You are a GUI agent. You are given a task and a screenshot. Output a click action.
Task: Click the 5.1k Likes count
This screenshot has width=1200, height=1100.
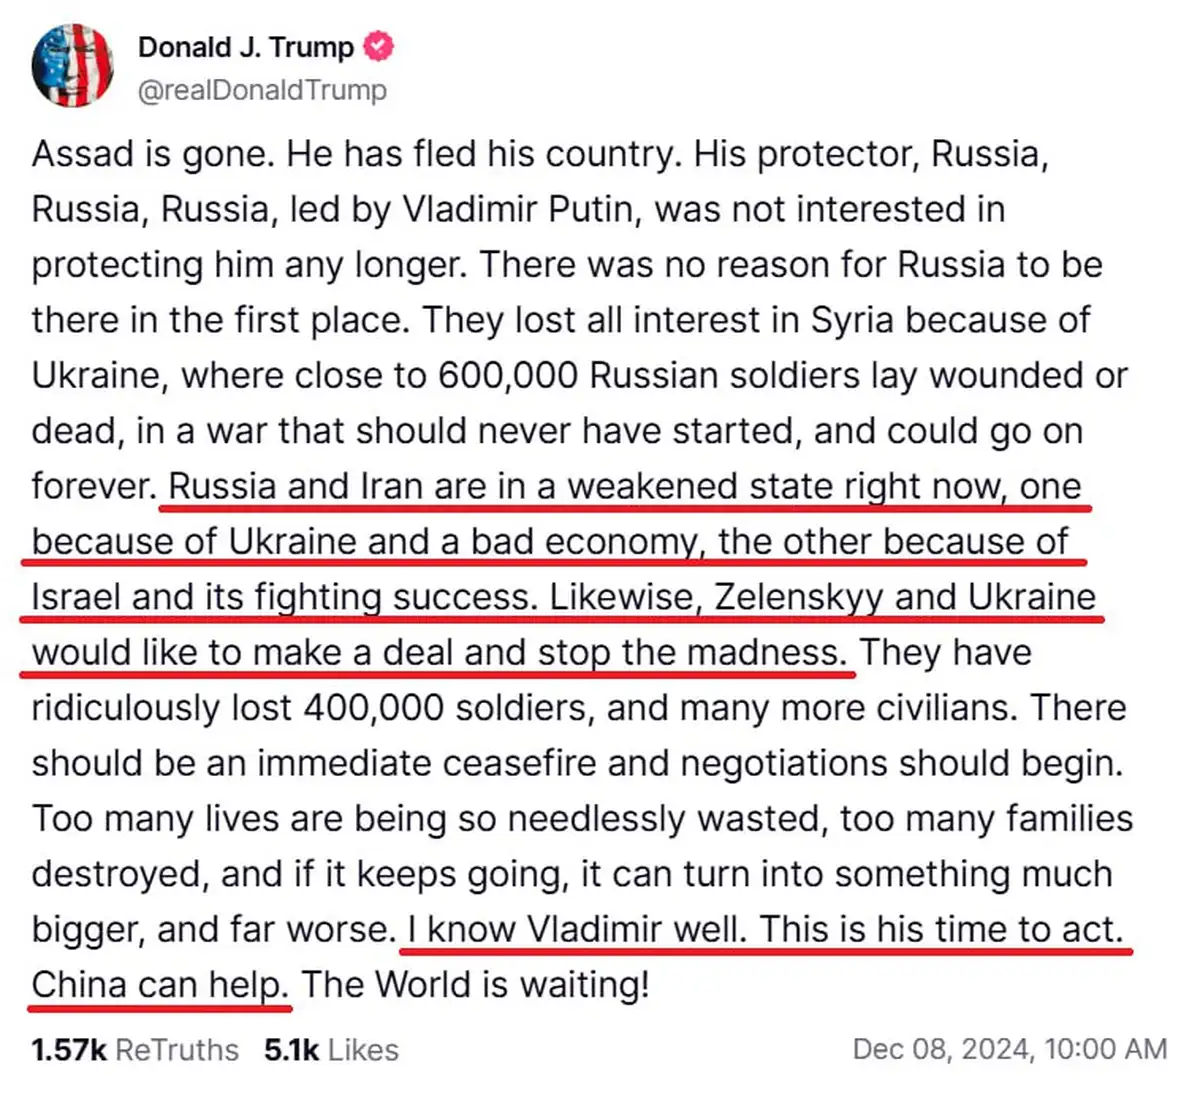point(331,1050)
